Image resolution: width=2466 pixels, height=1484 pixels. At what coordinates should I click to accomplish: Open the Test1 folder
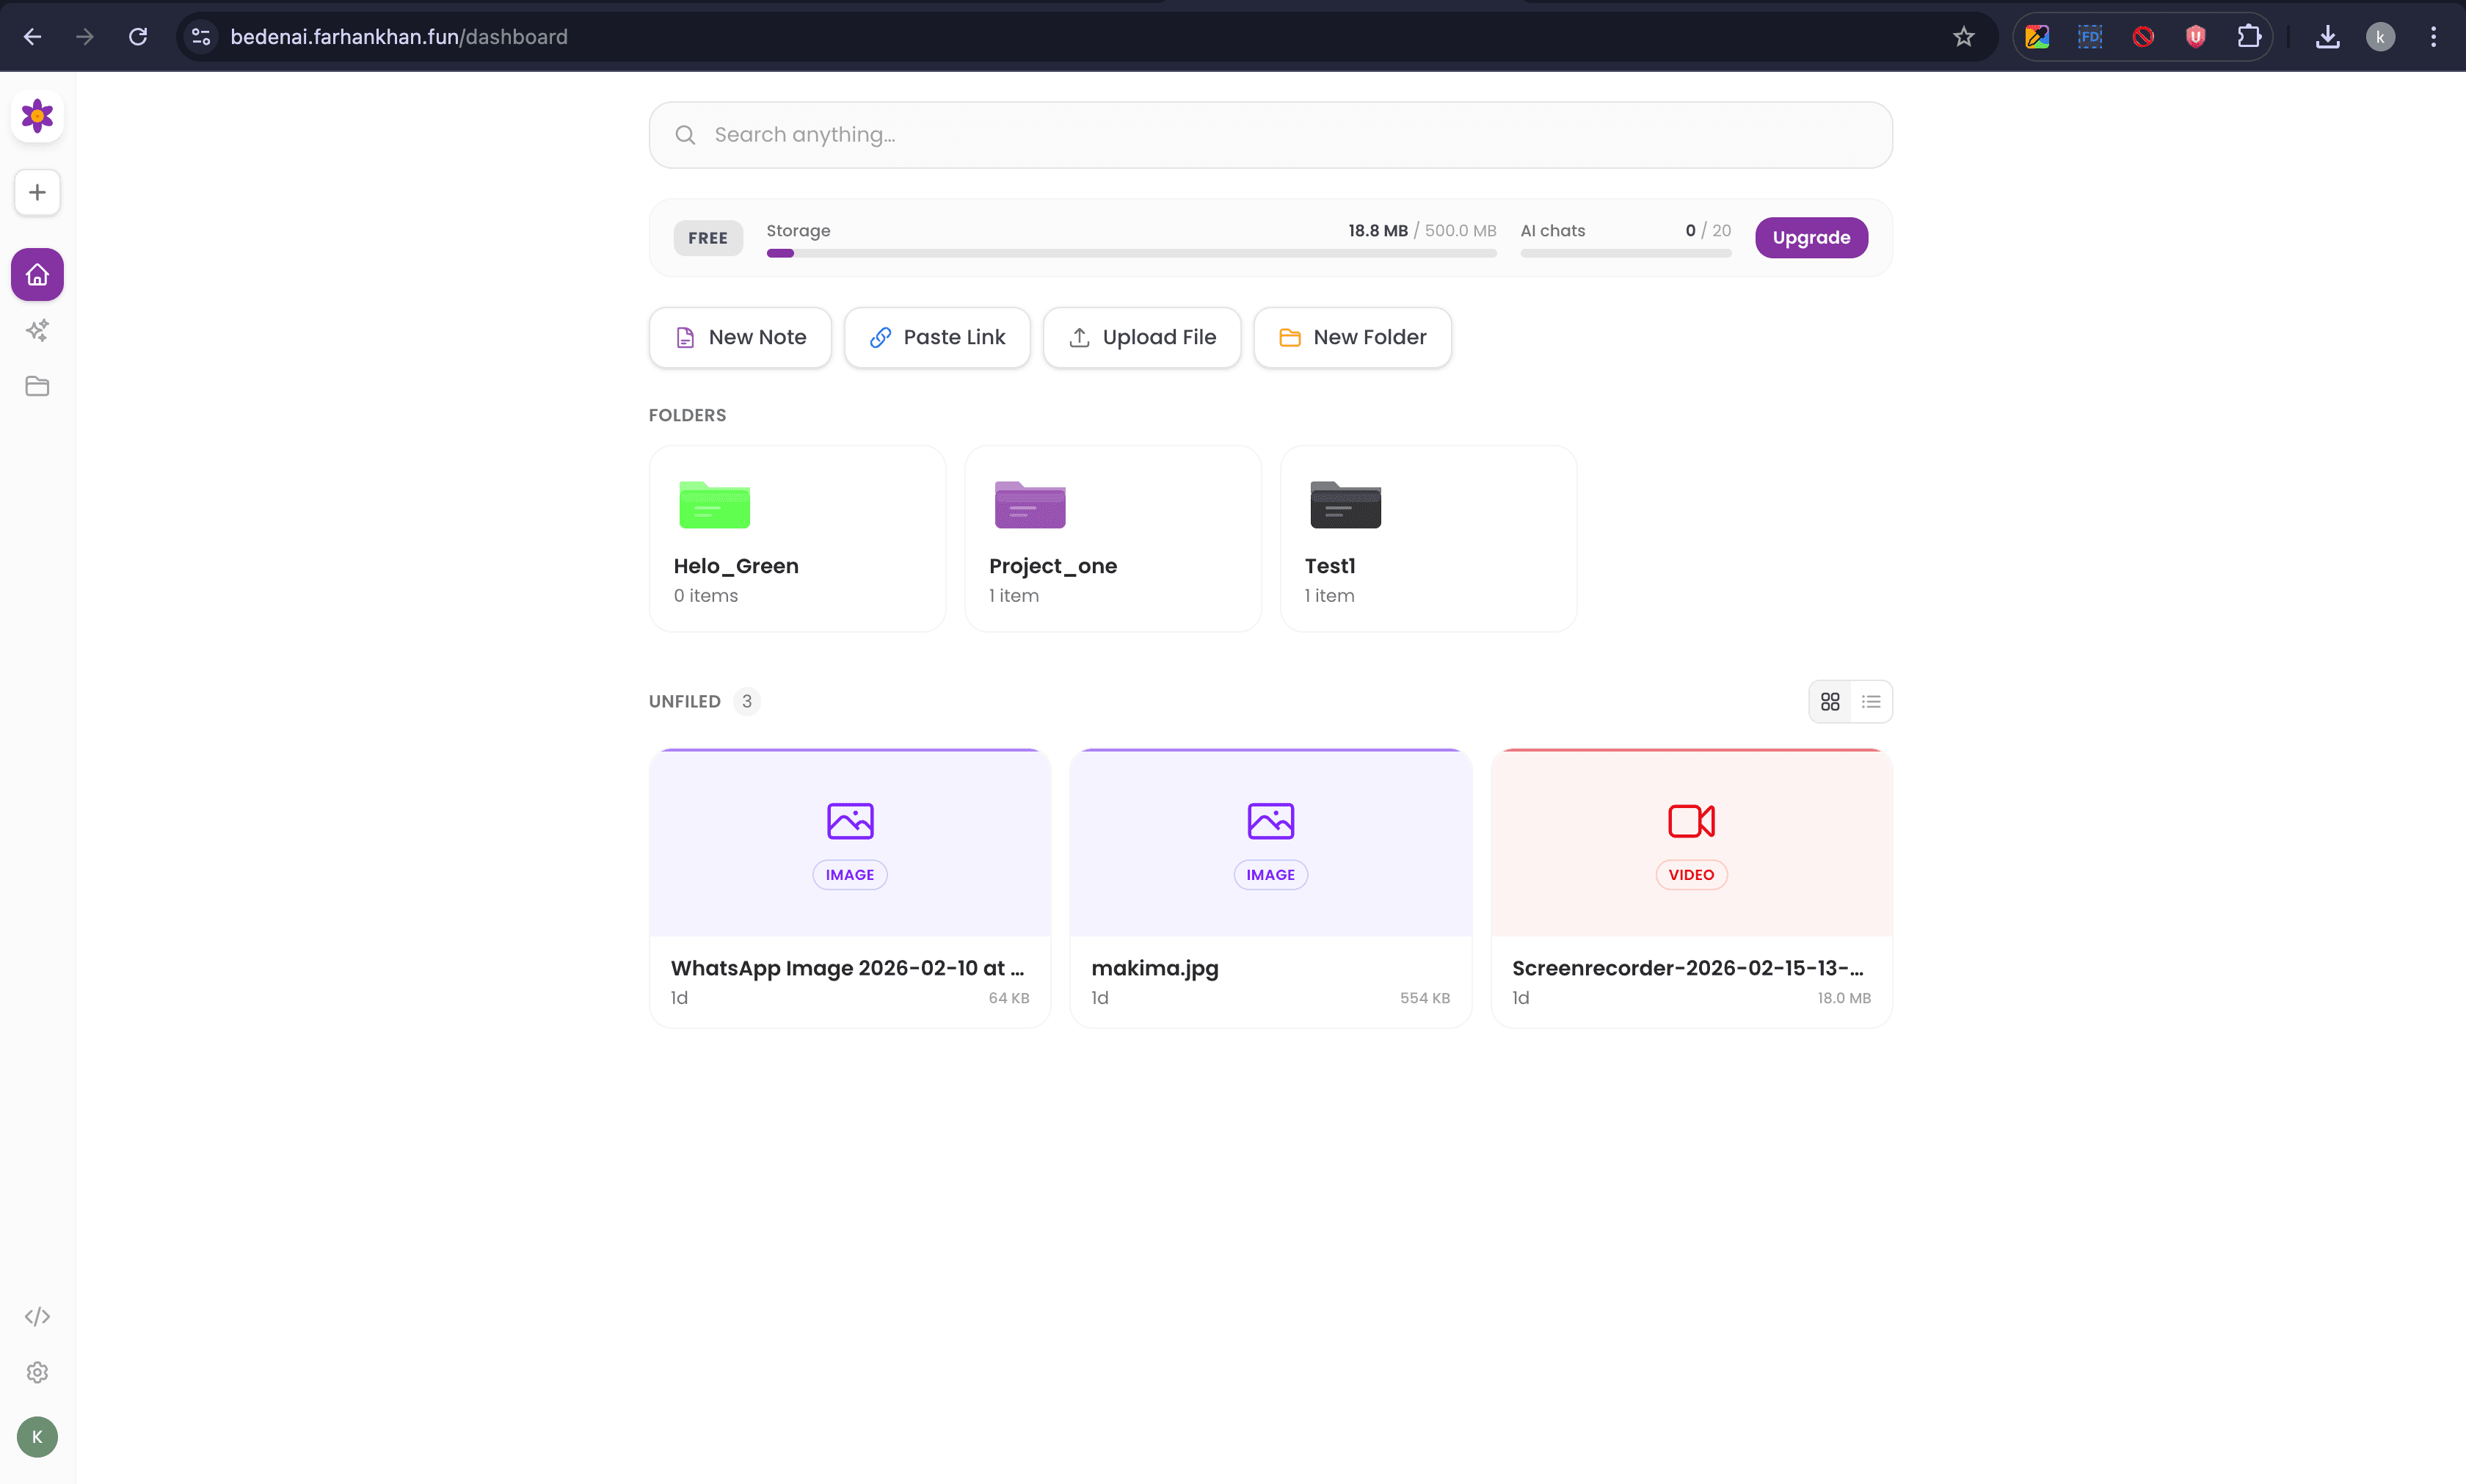(x=1428, y=538)
